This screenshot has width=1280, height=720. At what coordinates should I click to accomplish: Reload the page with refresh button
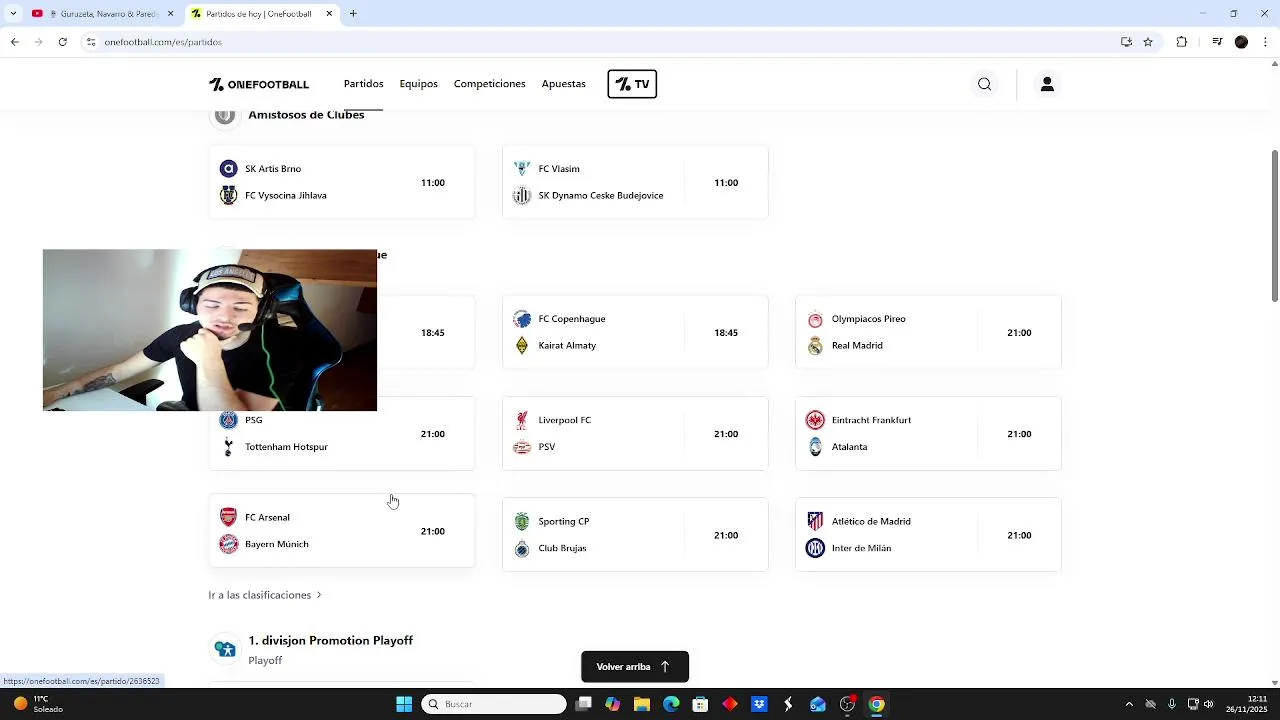63,42
